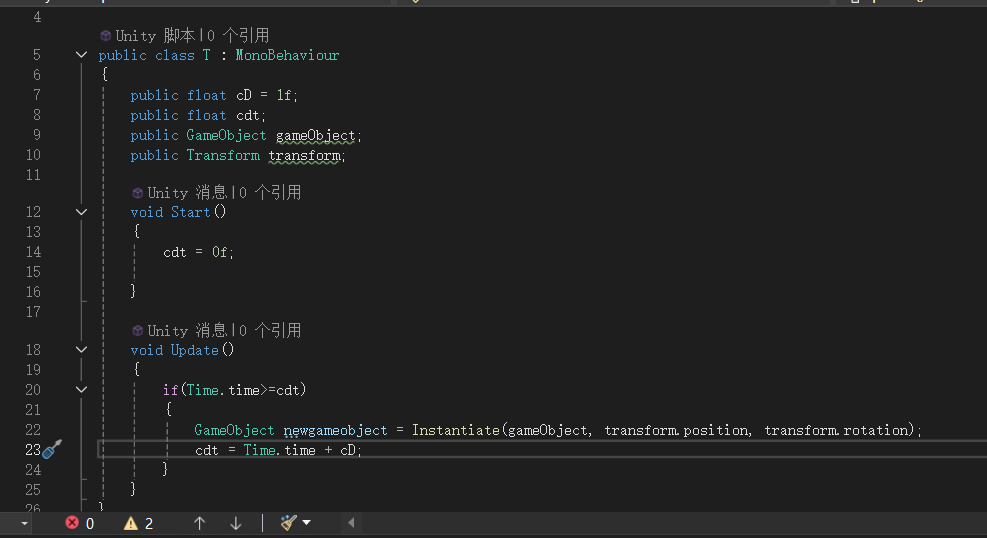The width and height of the screenshot is (987, 538).
Task: Click the Unity cube icon above class T
Action: point(106,35)
